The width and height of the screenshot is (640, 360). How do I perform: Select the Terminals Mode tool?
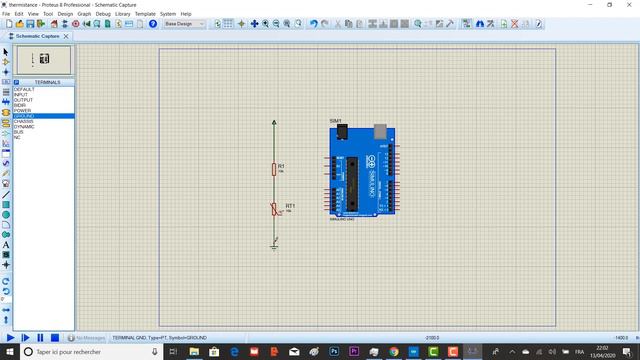click(x=6, y=123)
